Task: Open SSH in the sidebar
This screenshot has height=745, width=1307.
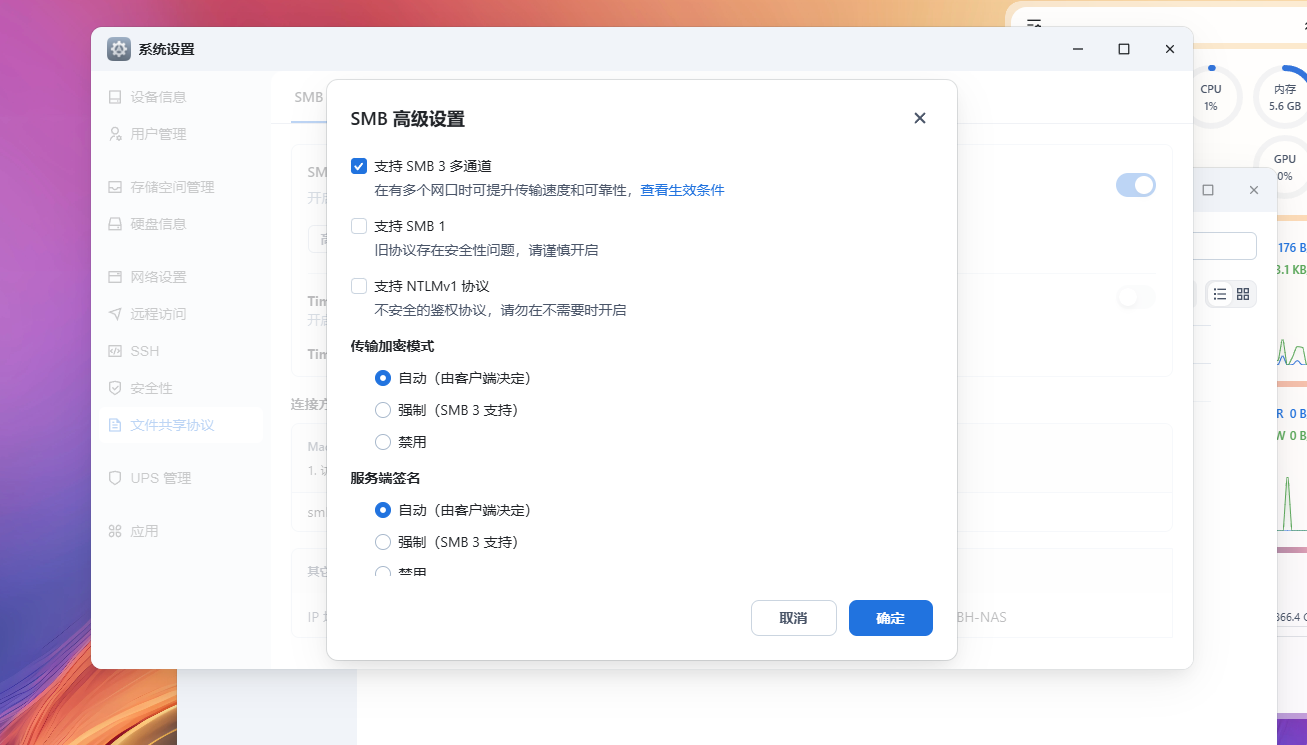Action: (180, 351)
